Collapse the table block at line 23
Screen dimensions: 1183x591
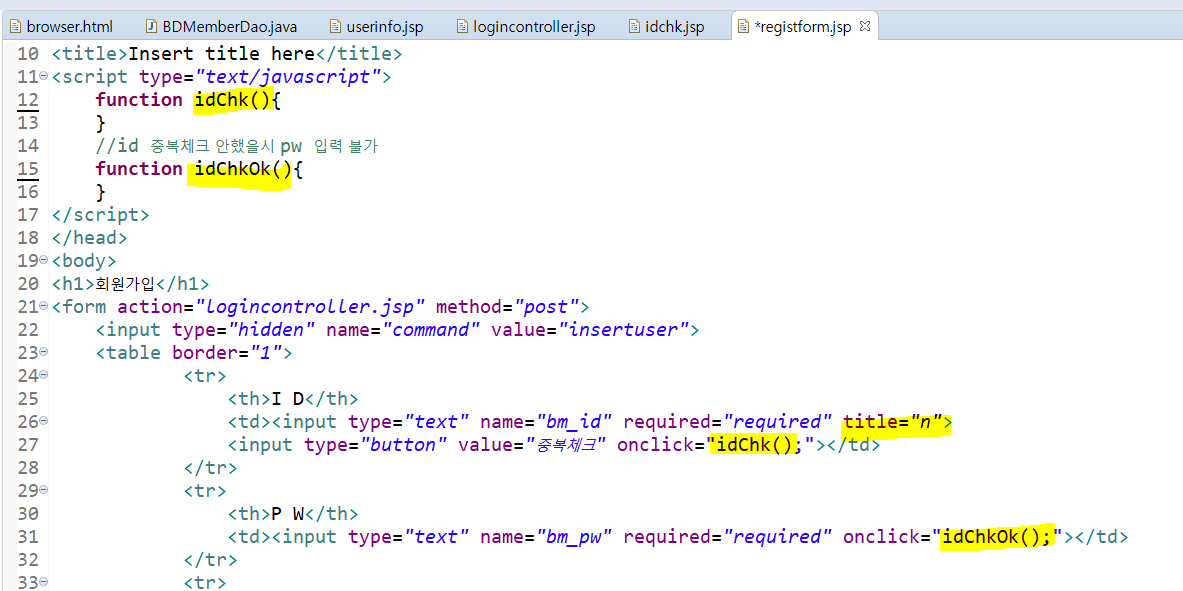[x=44, y=353]
